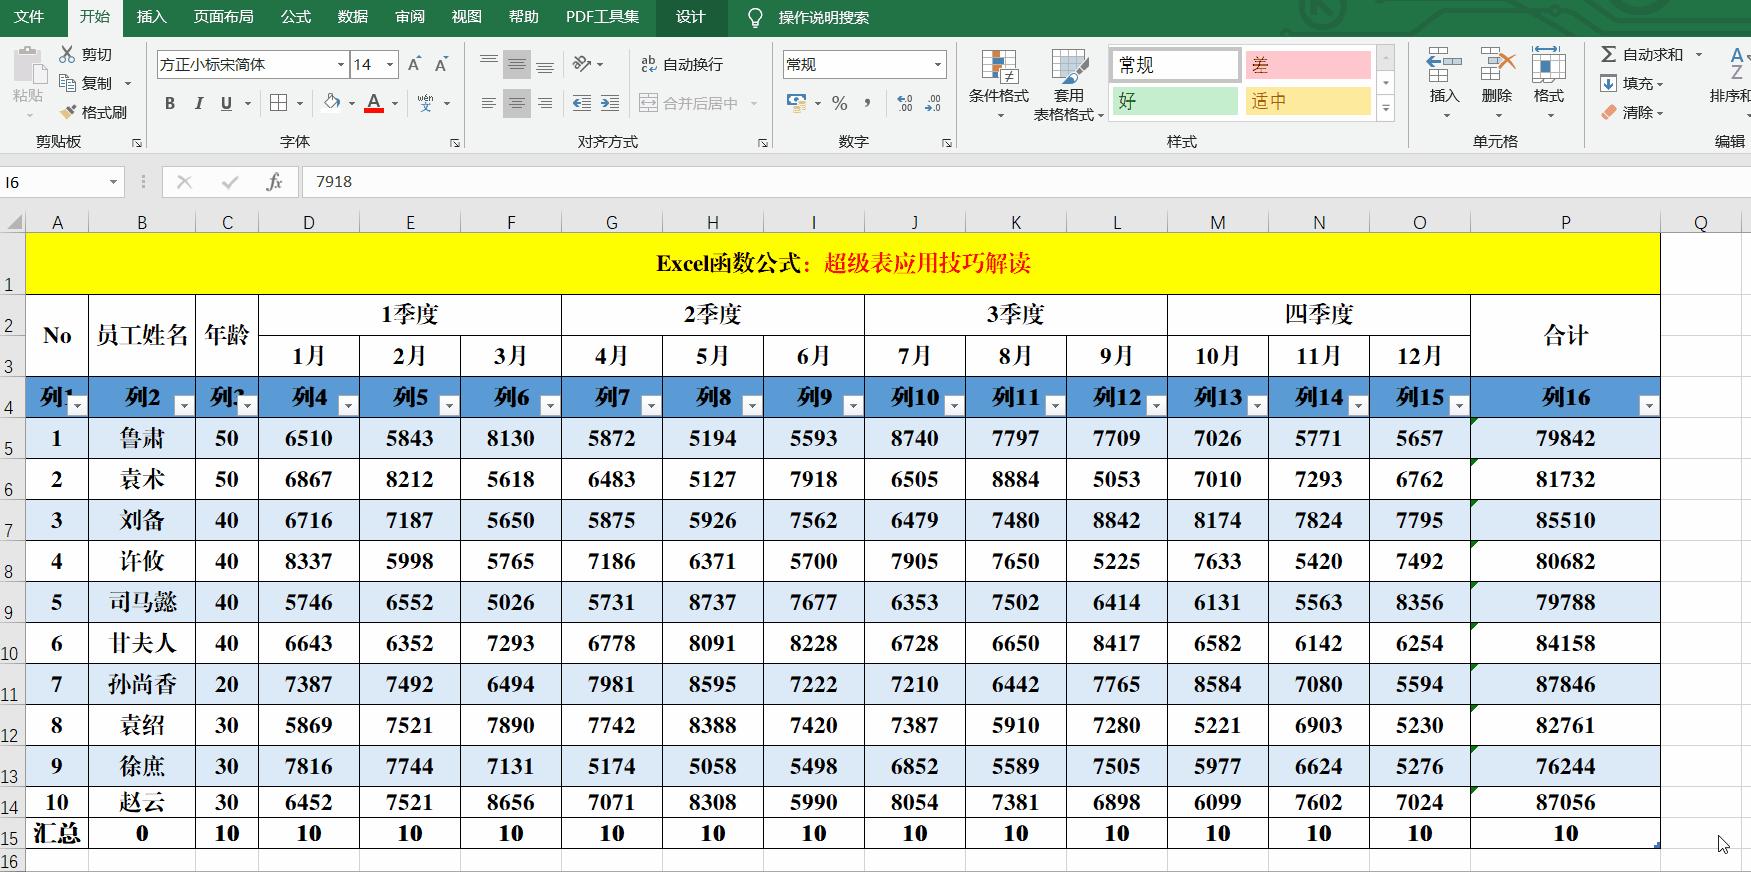This screenshot has height=872, width=1751.
Task: Expand the Name Box dropdown
Action: pos(113,182)
